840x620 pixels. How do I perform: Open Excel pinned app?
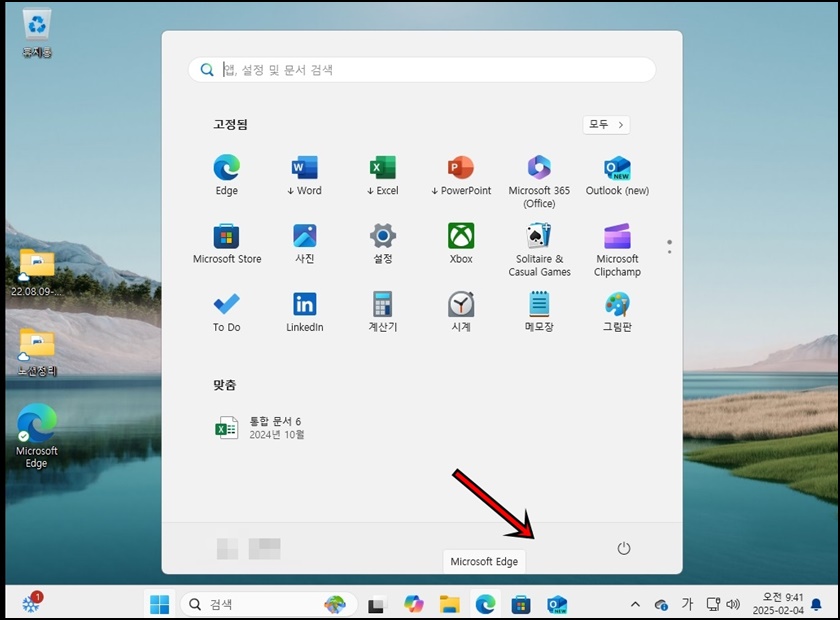[382, 175]
